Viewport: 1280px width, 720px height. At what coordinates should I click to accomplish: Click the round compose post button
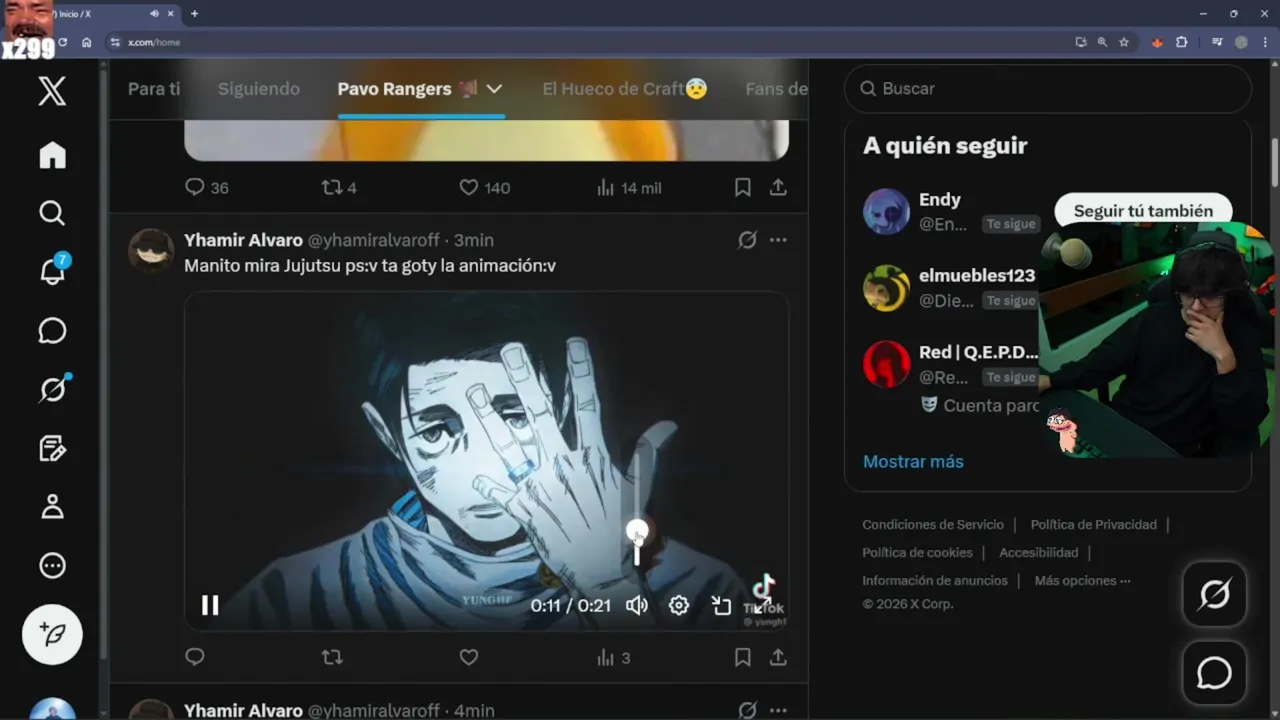click(x=52, y=634)
